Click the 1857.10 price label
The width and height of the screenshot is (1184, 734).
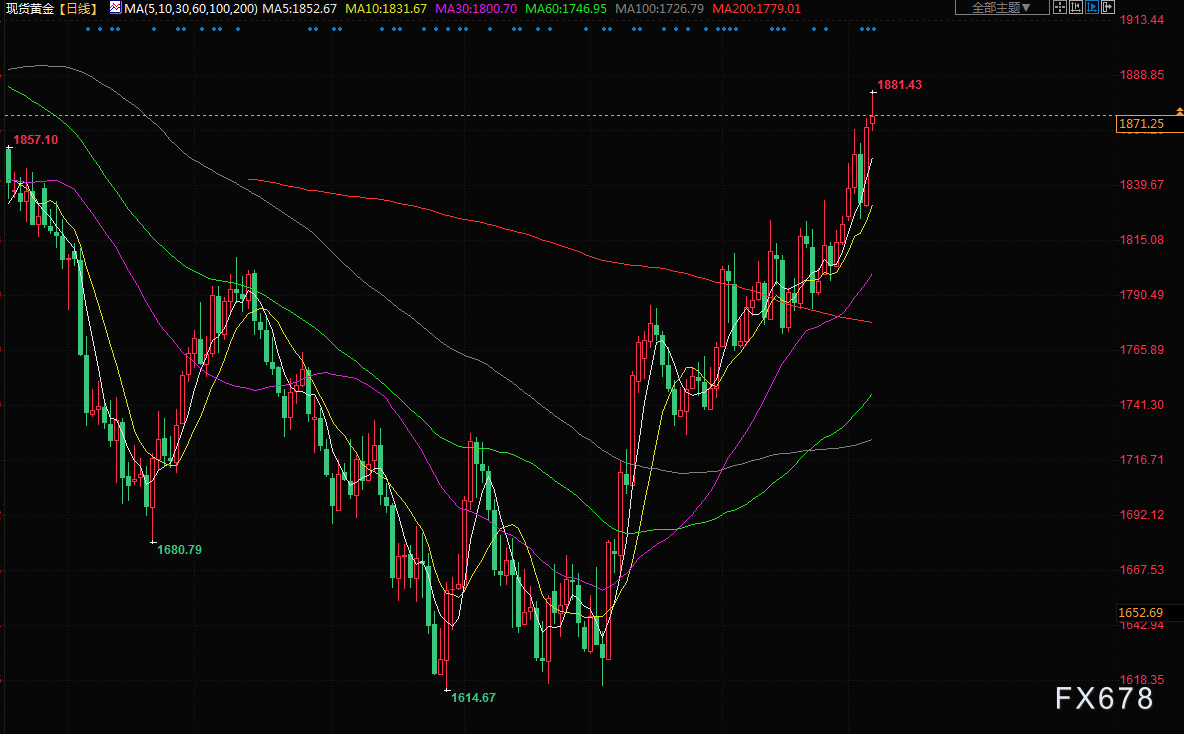click(x=35, y=140)
